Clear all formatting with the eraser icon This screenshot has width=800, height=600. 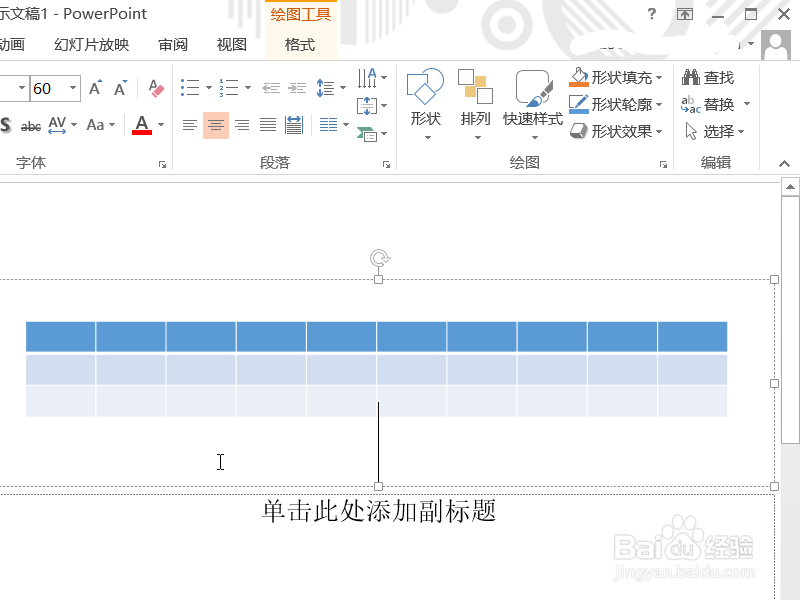pyautogui.click(x=156, y=88)
